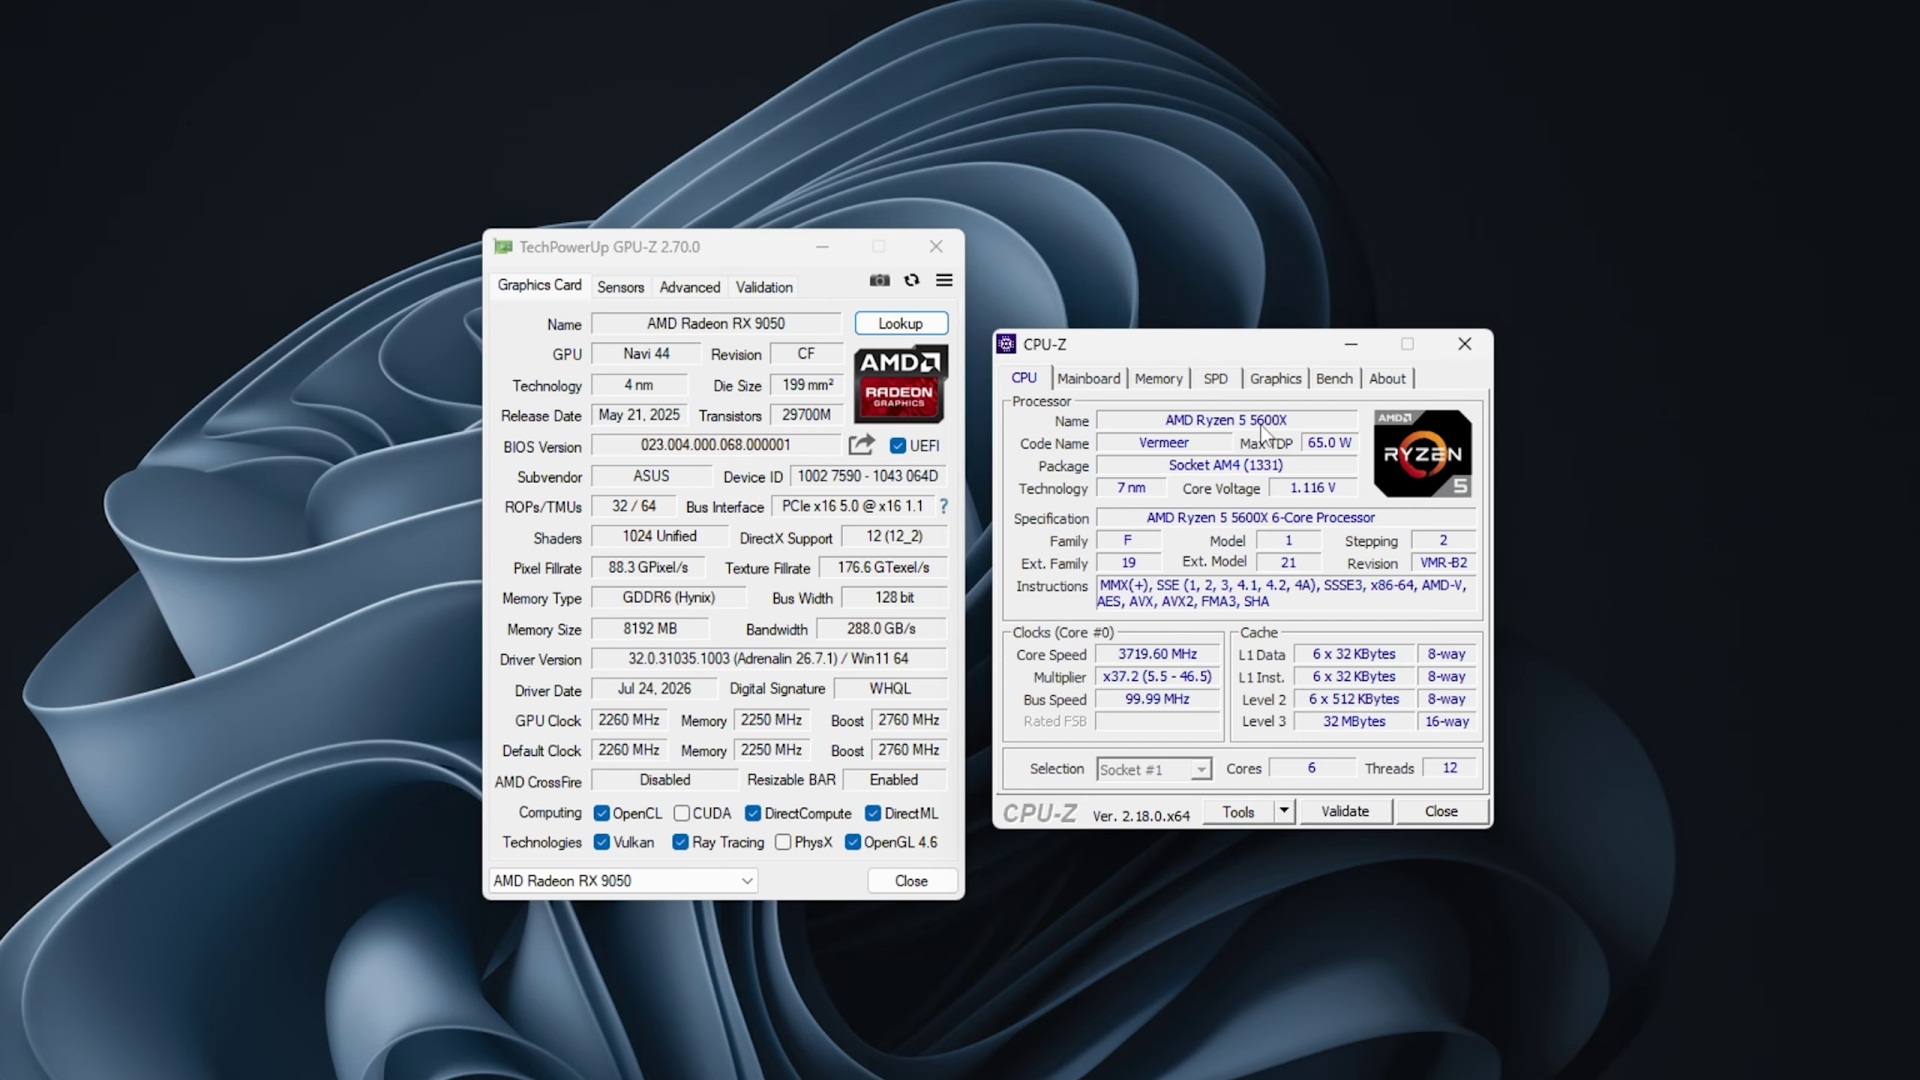Click the Driver Version field
The height and width of the screenshot is (1080, 1920).
click(768, 659)
